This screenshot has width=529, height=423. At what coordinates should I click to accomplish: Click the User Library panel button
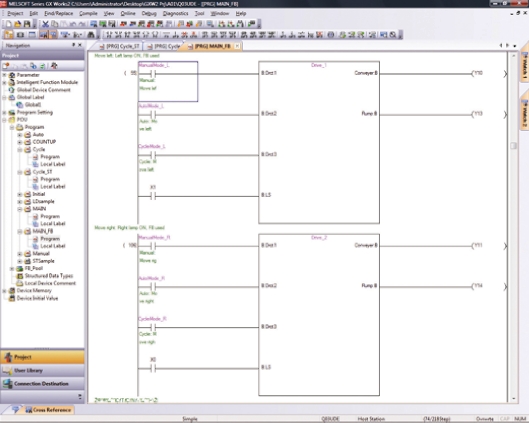(x=43, y=370)
